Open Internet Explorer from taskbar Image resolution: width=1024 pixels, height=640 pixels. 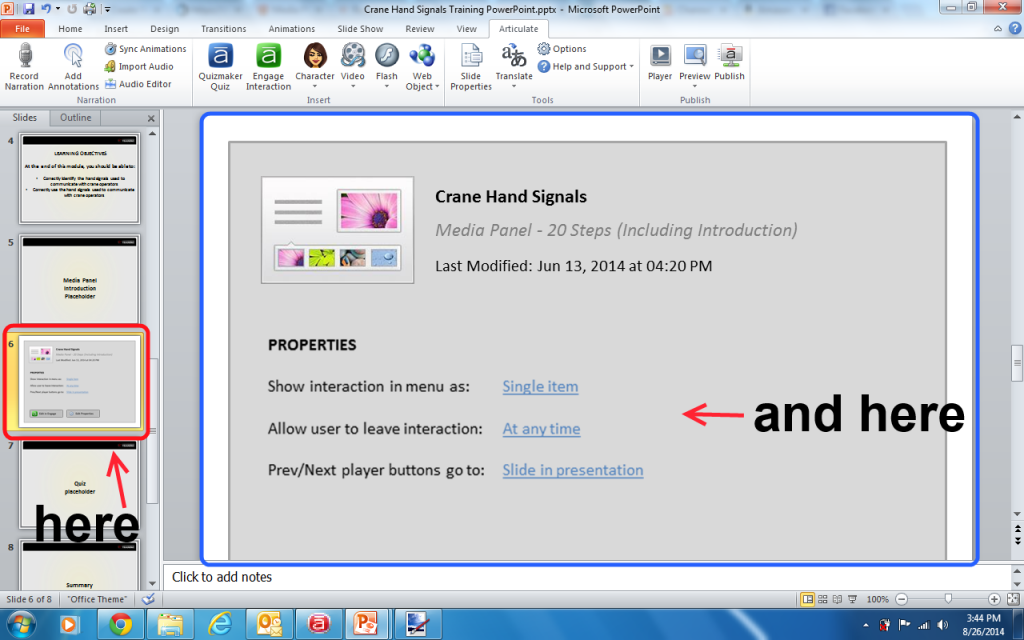tap(219, 624)
